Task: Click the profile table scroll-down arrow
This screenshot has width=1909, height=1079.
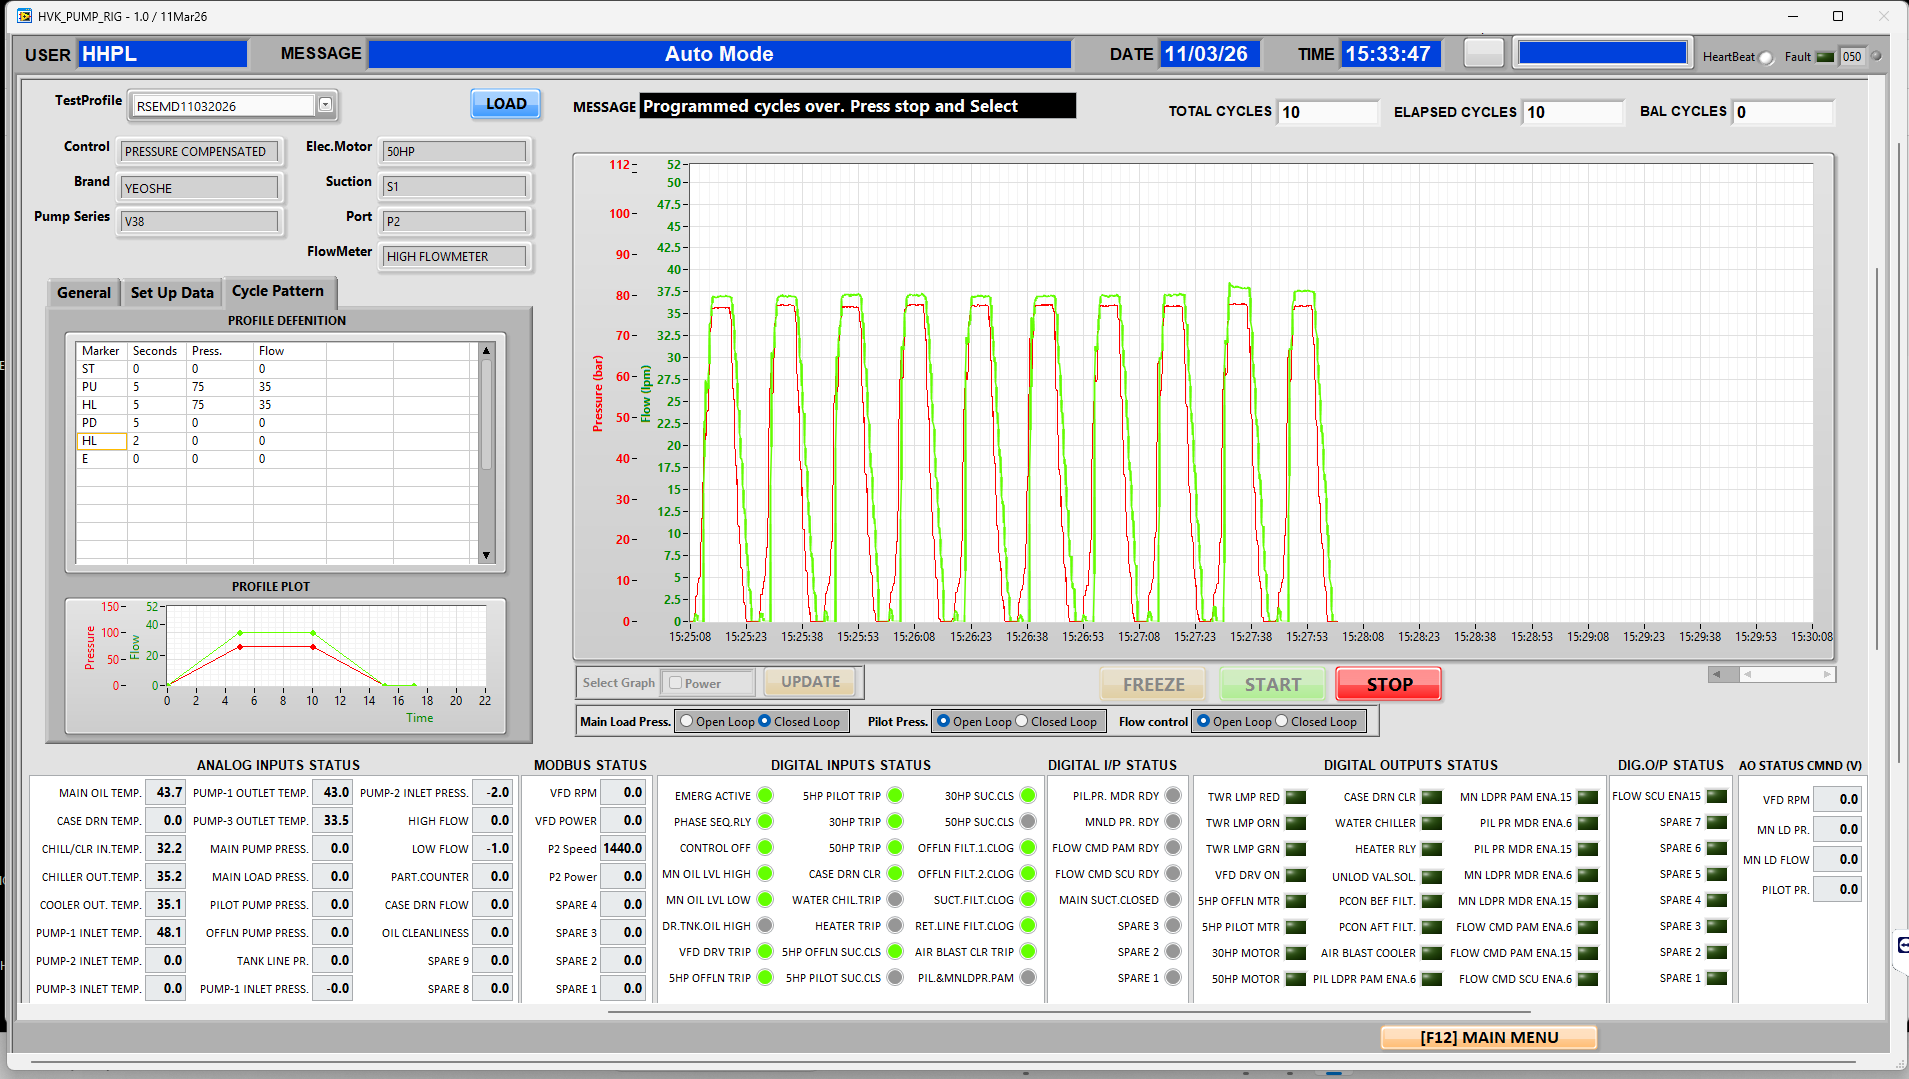Action: tap(486, 555)
